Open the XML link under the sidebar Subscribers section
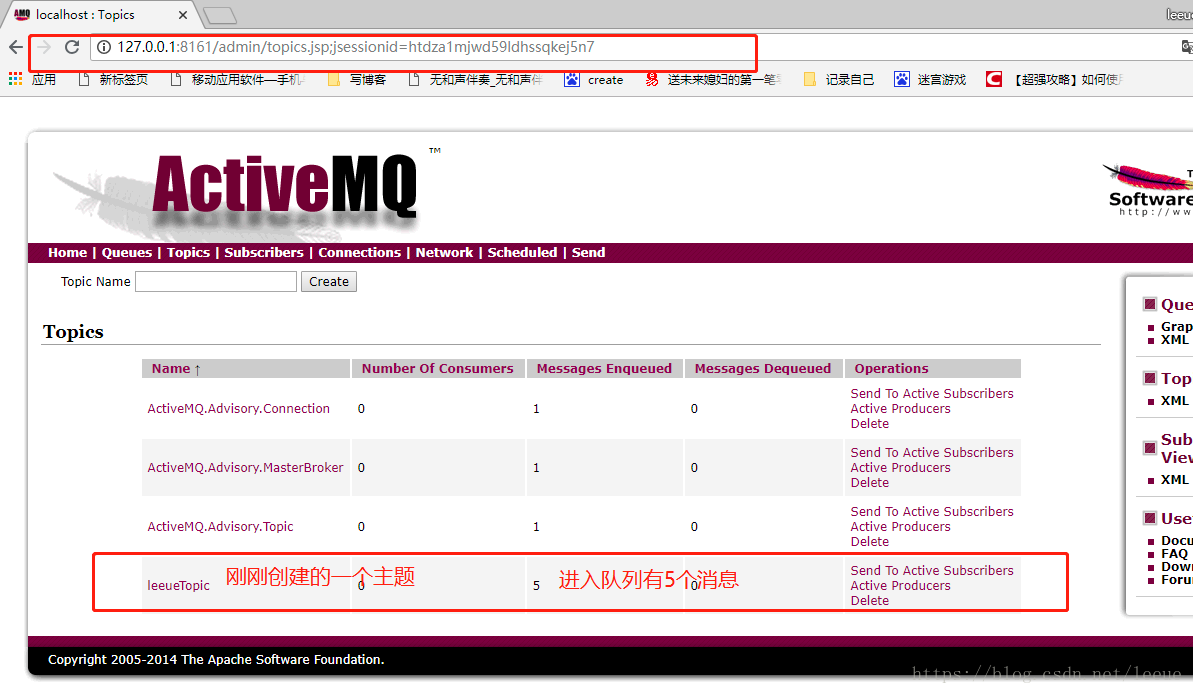Viewport: 1193px width, 694px height. click(x=1174, y=479)
